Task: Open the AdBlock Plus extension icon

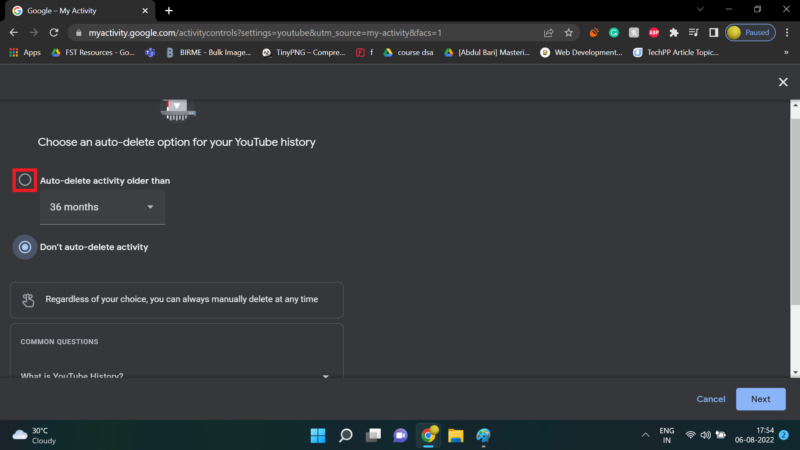Action: [x=654, y=33]
